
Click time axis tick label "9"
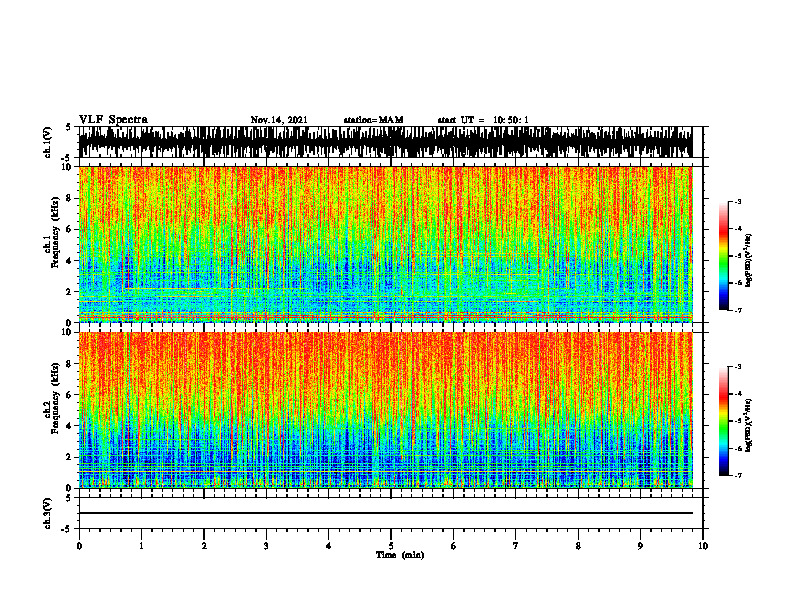[x=640, y=546]
